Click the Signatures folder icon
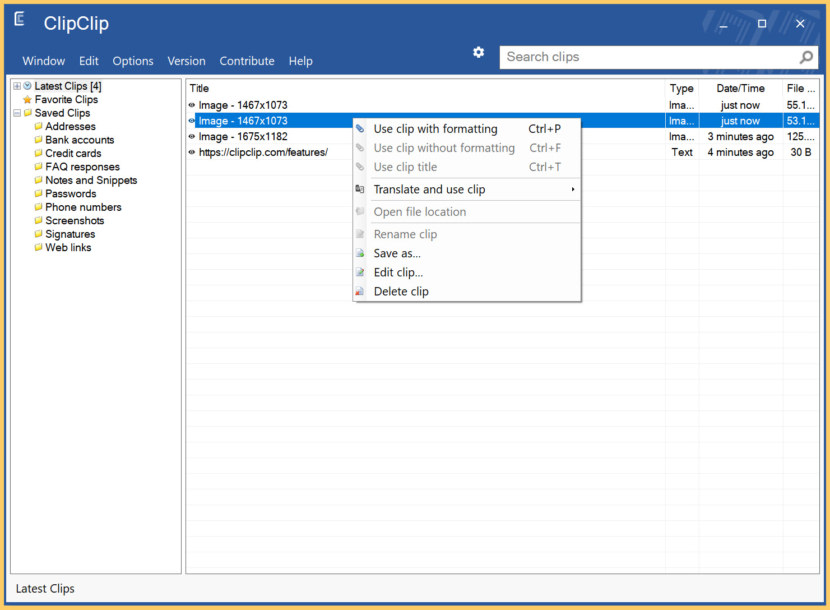The height and width of the screenshot is (610, 830). (38, 234)
